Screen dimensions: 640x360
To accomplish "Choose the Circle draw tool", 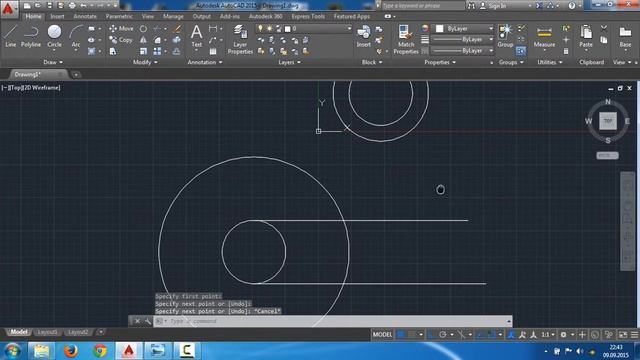I will 54,36.
